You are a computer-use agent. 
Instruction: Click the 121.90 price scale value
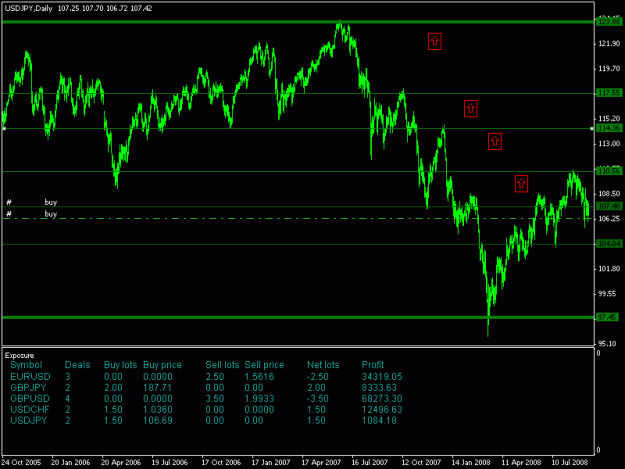(609, 43)
